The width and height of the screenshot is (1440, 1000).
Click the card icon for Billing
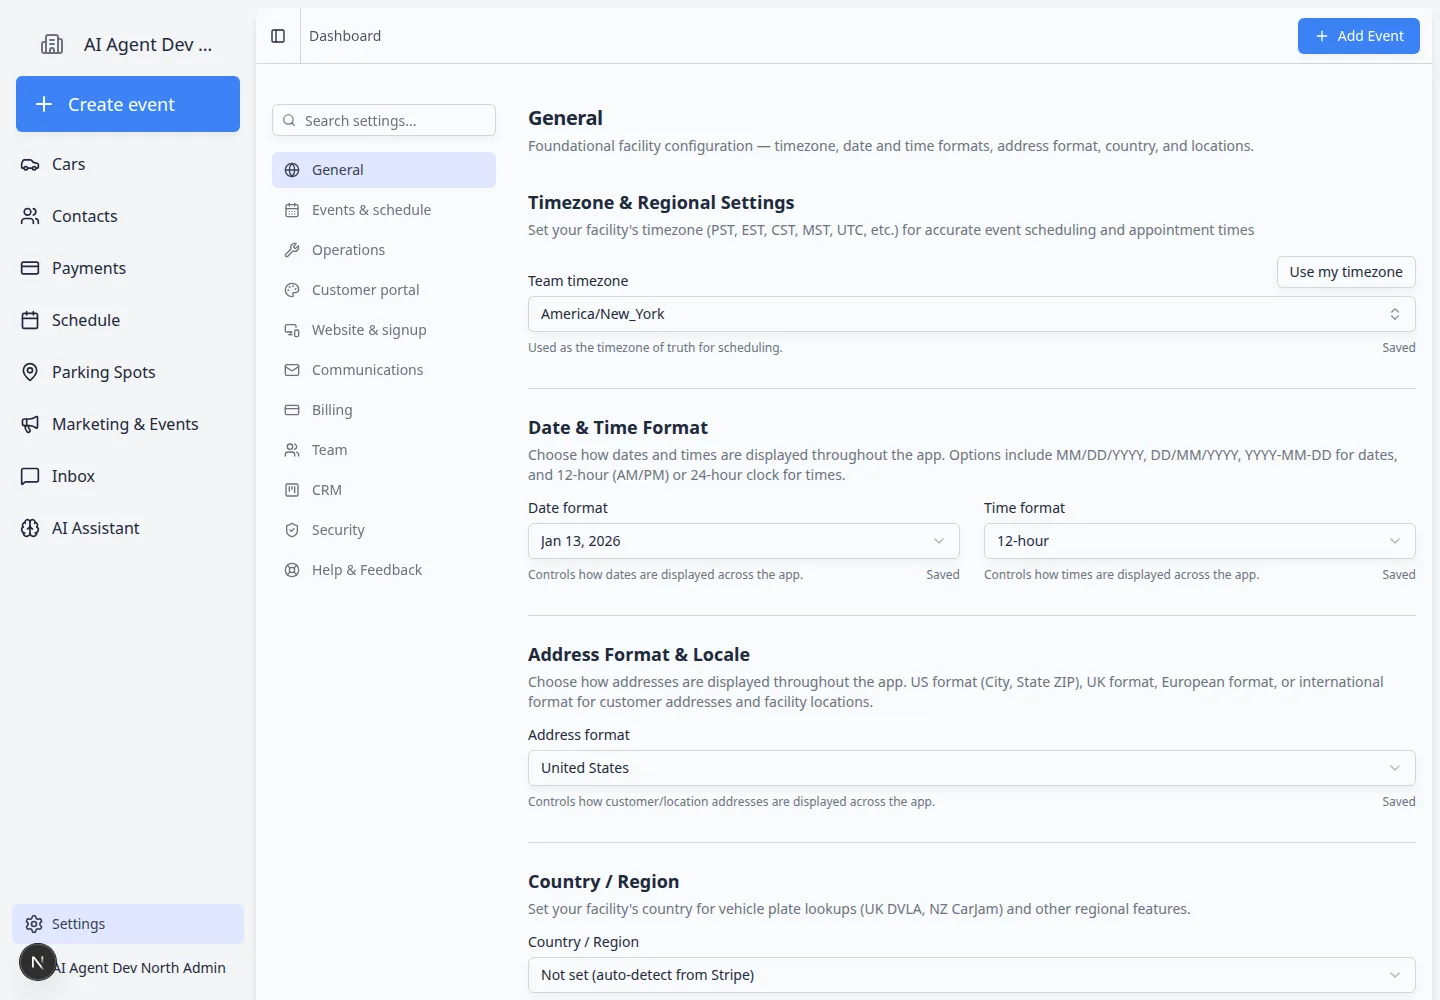(x=292, y=410)
